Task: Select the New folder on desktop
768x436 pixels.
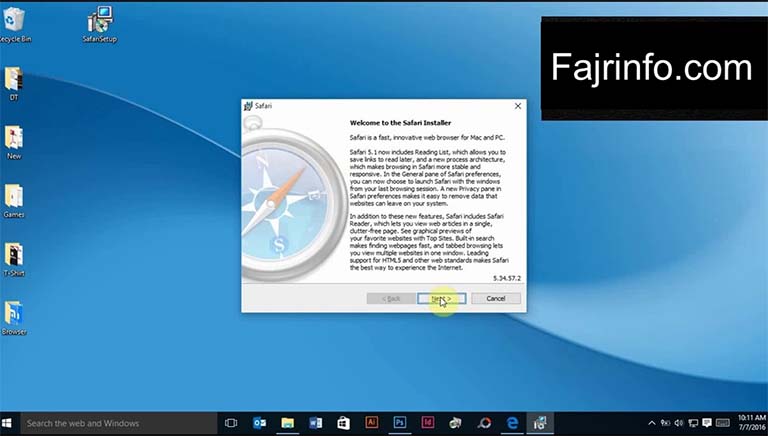Action: point(14,142)
